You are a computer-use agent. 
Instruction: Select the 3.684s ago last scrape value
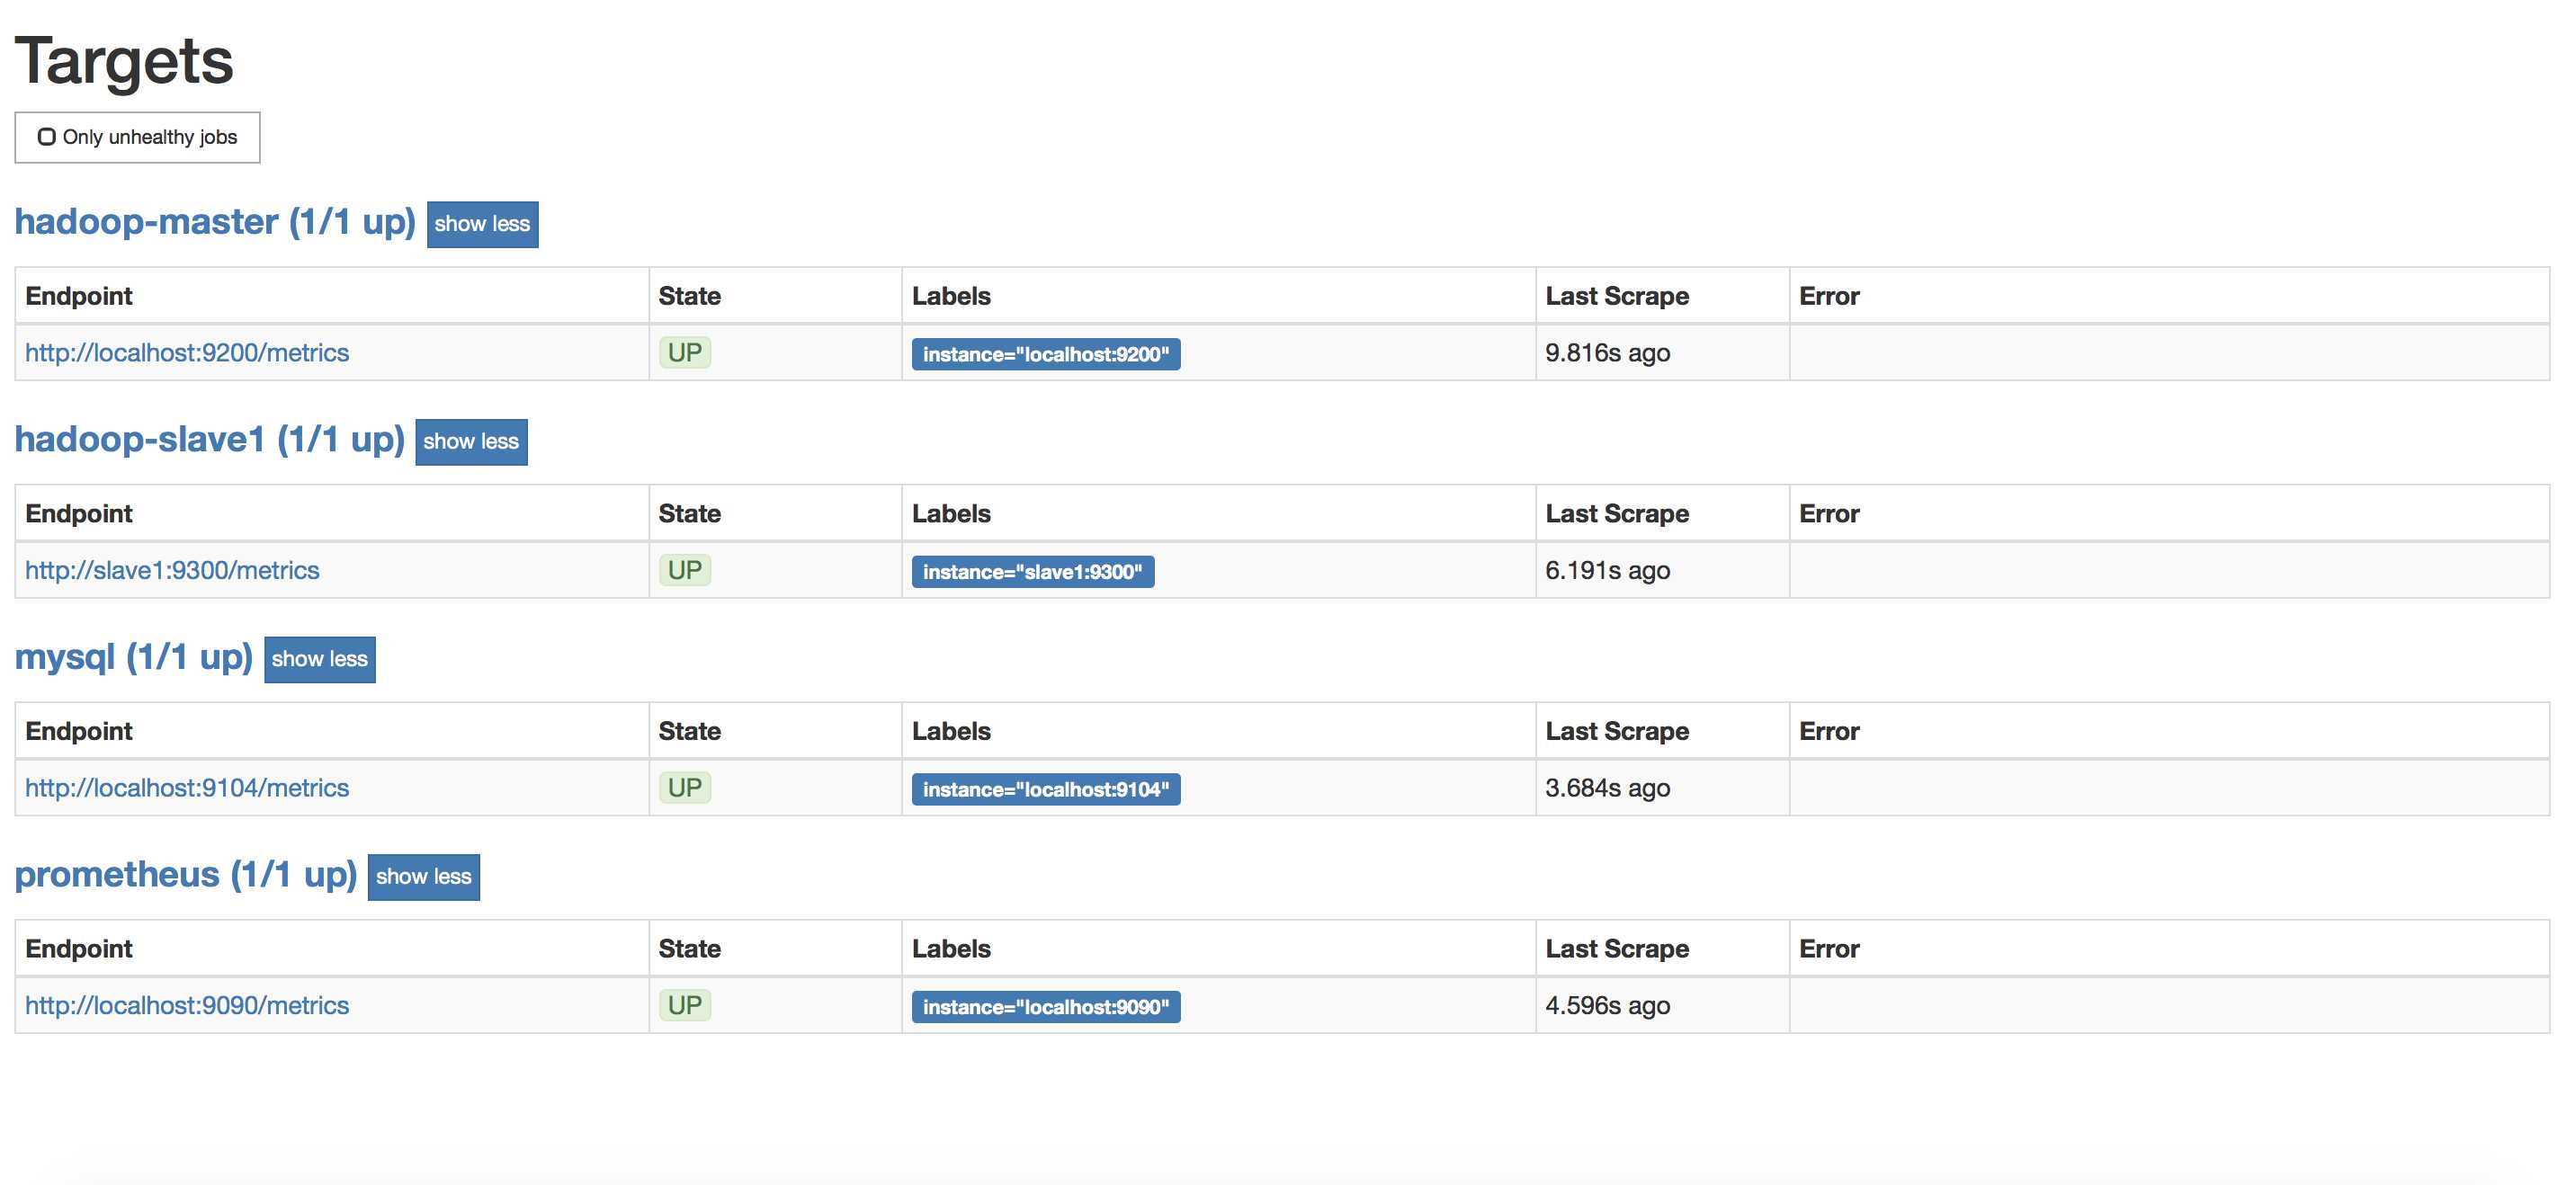click(1608, 788)
